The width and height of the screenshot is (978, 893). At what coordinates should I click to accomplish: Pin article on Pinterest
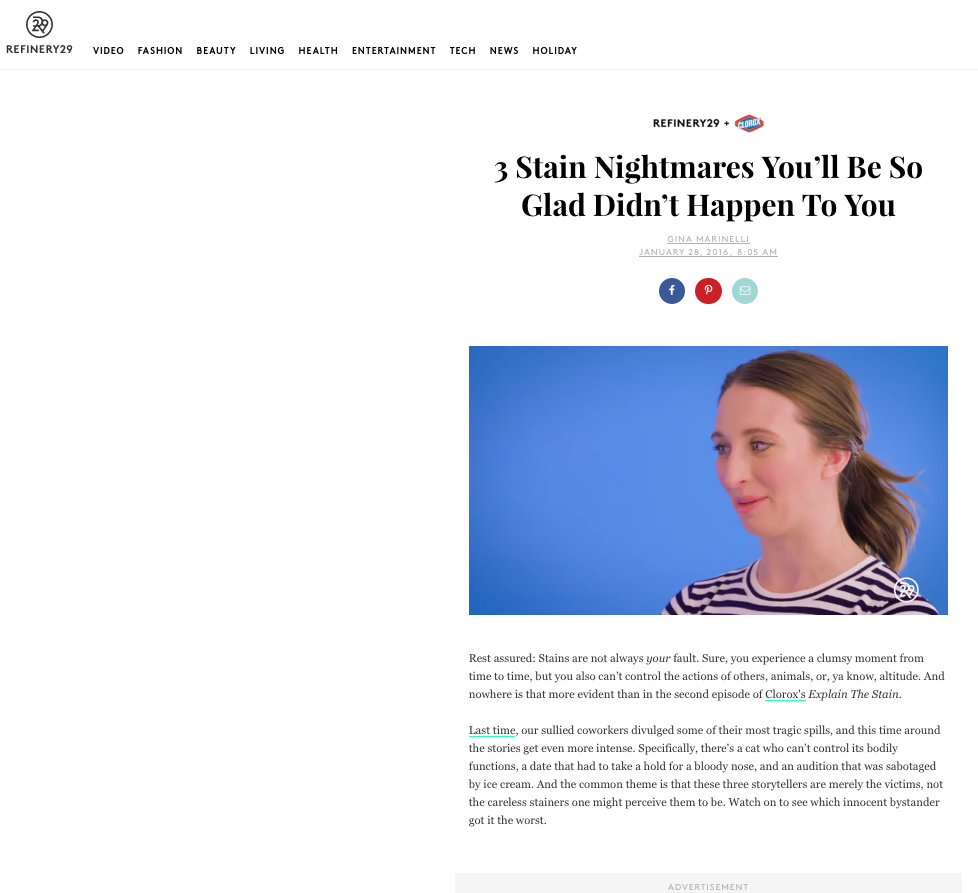(709, 291)
